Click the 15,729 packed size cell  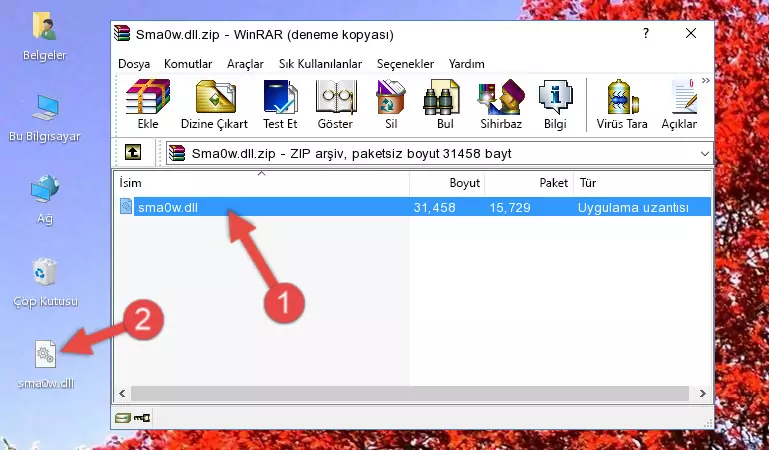tap(510, 207)
